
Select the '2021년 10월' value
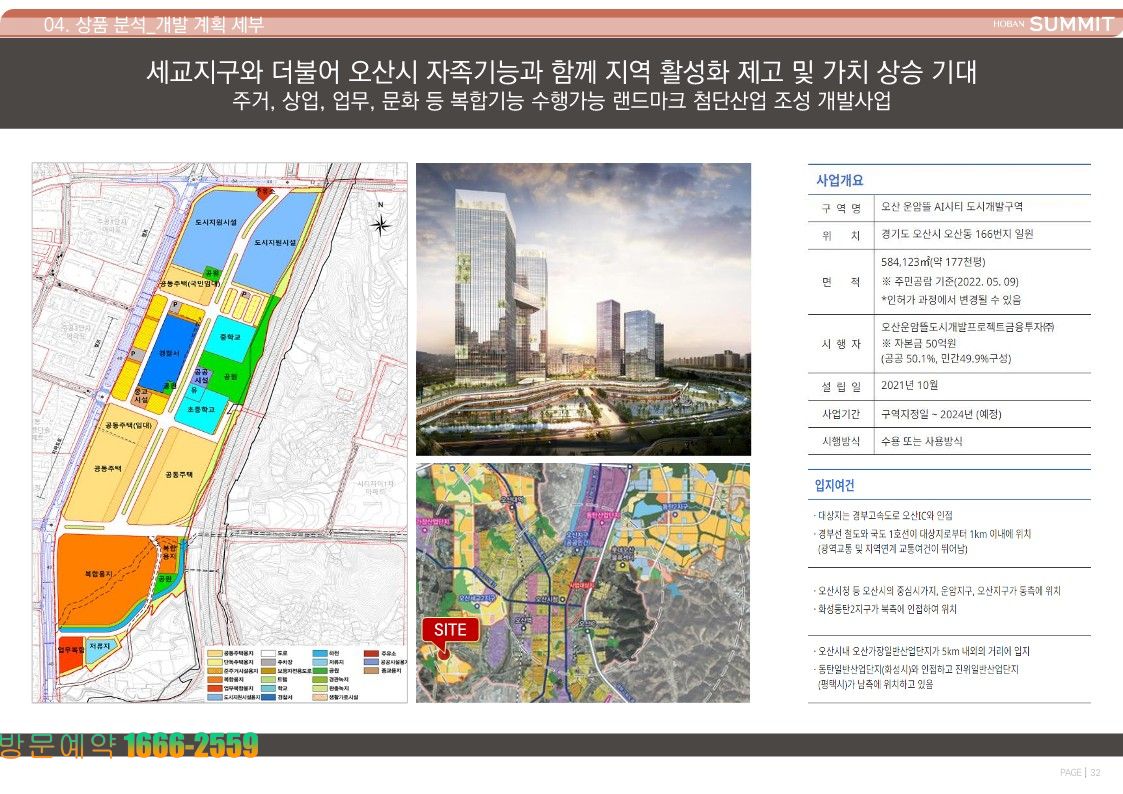910,385
